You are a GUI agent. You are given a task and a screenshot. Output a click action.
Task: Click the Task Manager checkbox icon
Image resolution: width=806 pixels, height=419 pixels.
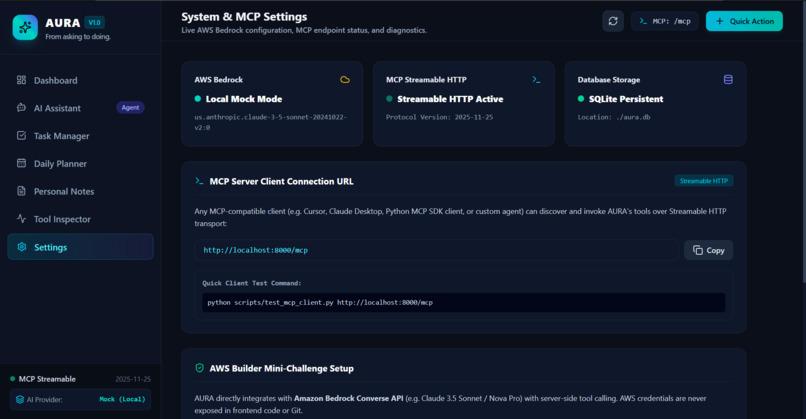click(x=21, y=135)
